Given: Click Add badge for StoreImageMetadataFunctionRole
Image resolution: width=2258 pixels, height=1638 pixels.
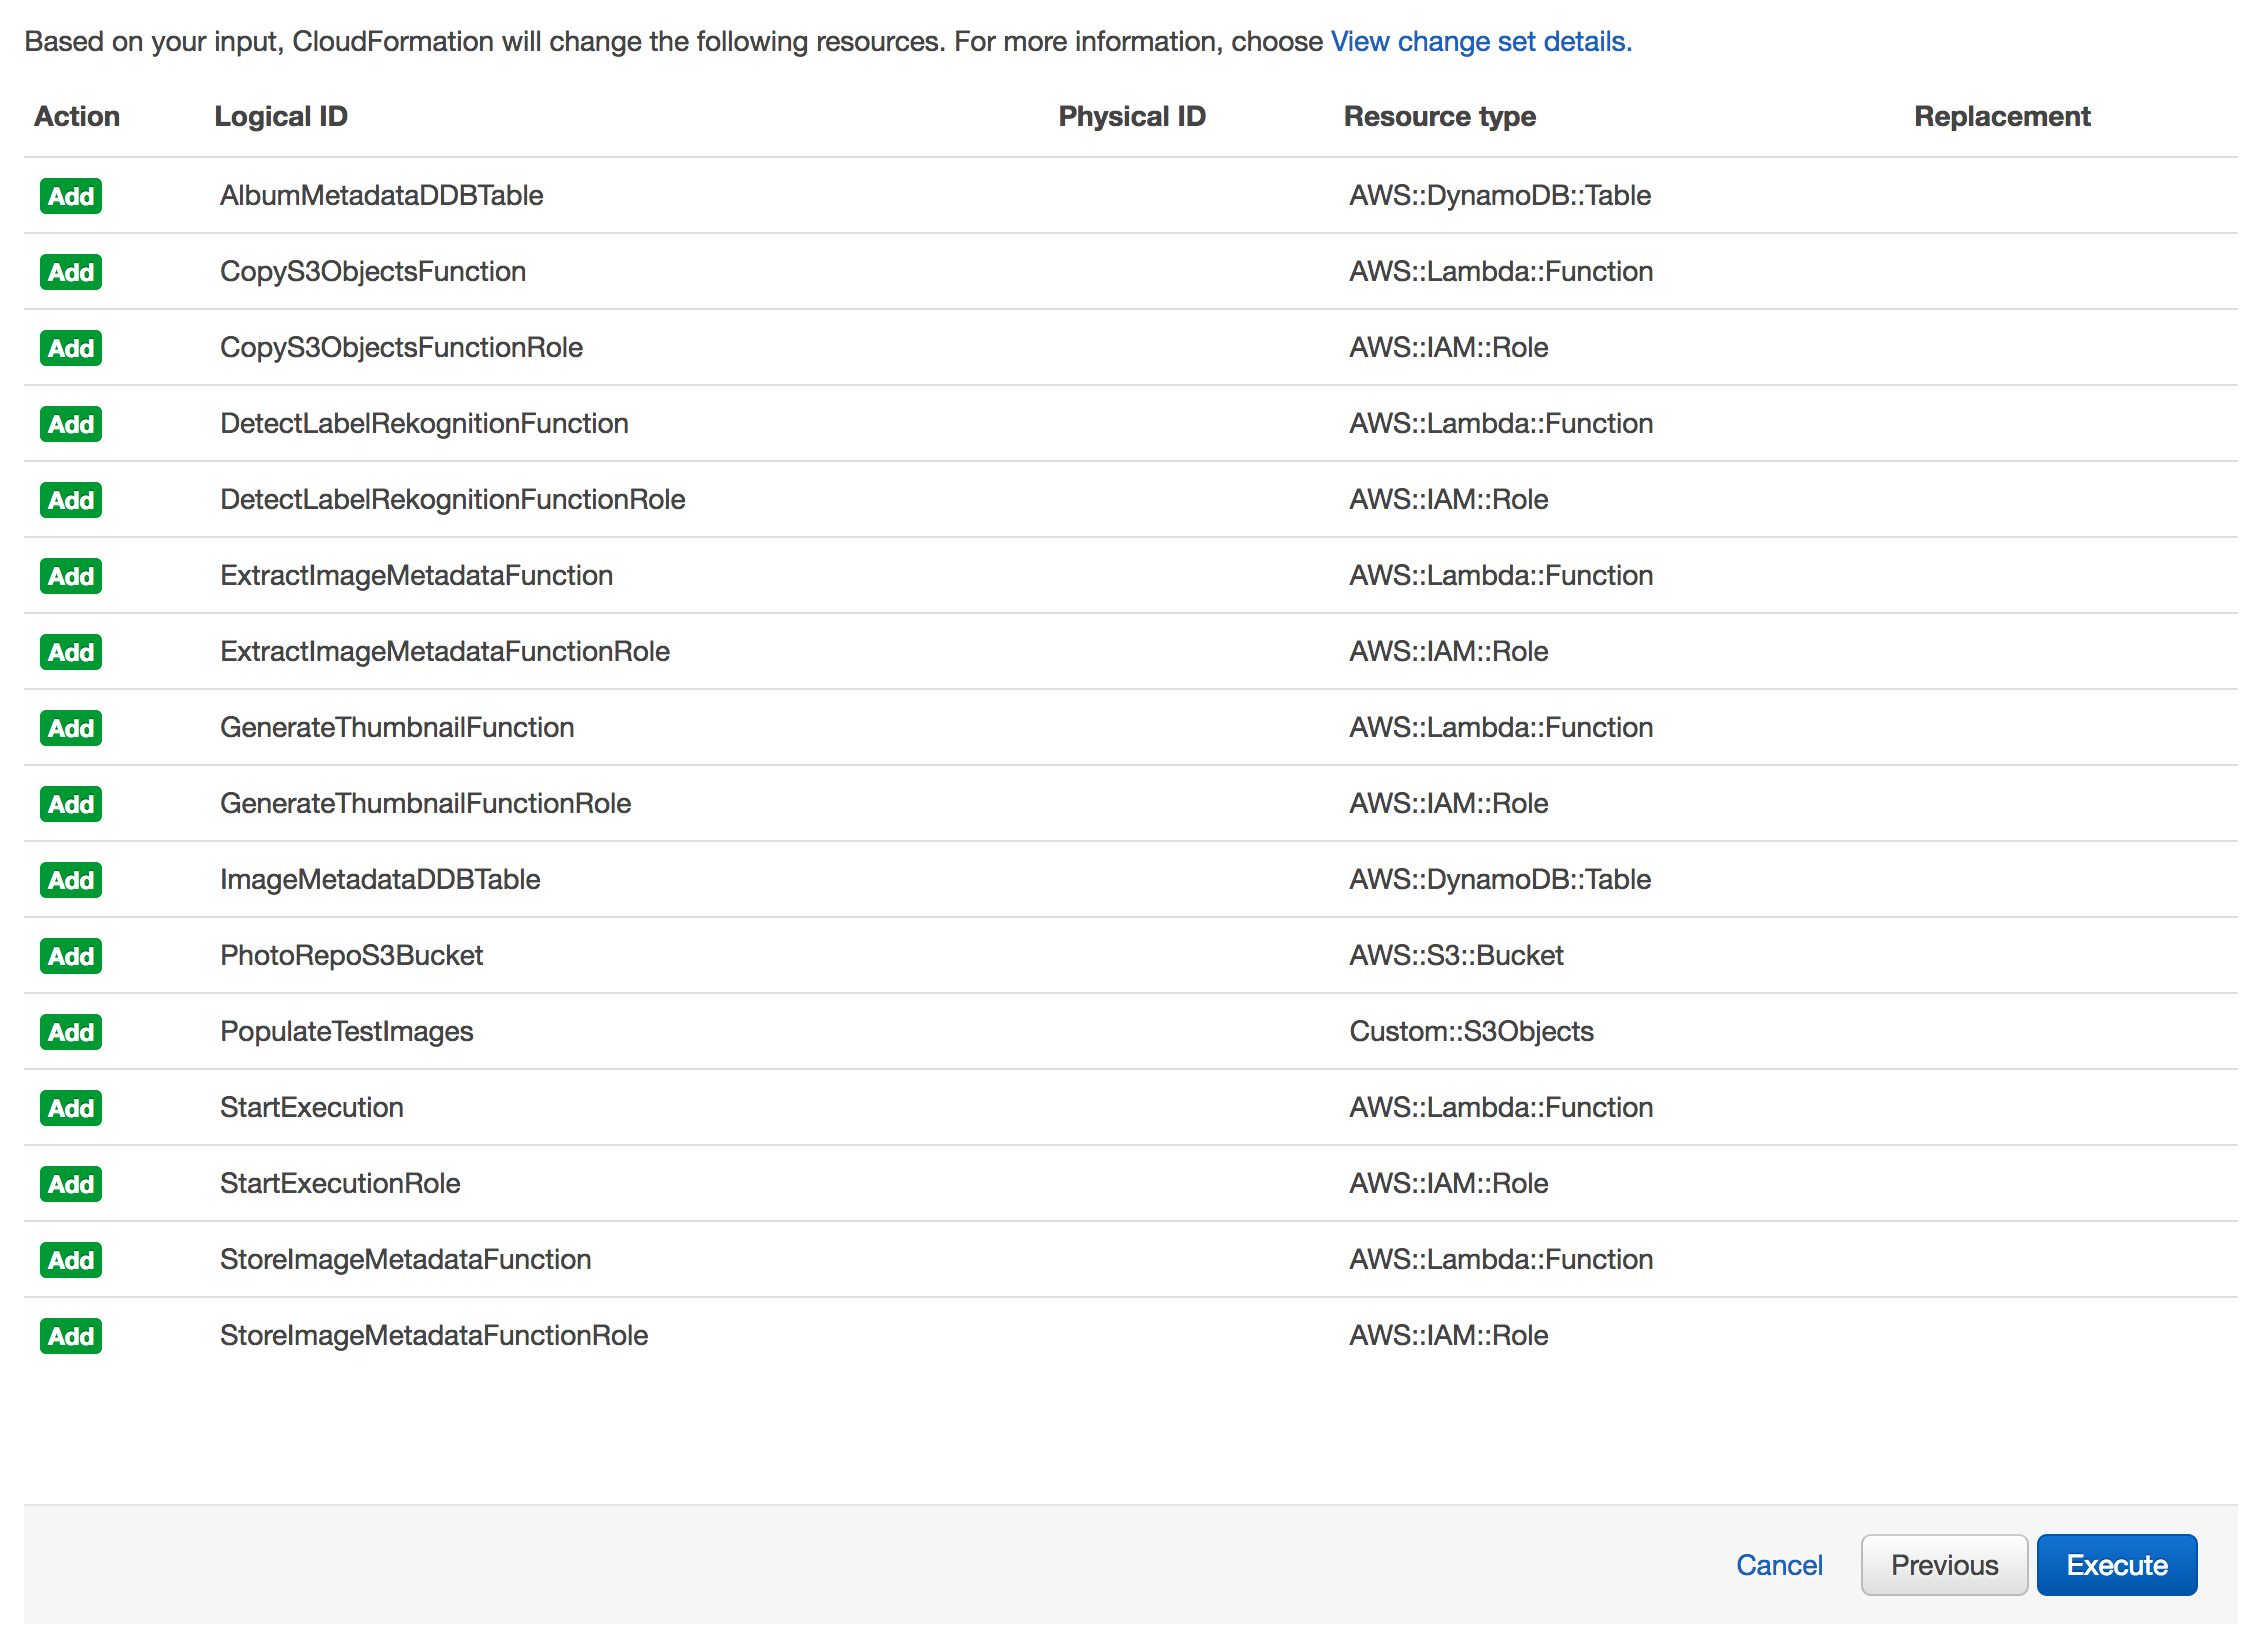Looking at the screenshot, I should tap(71, 1336).
